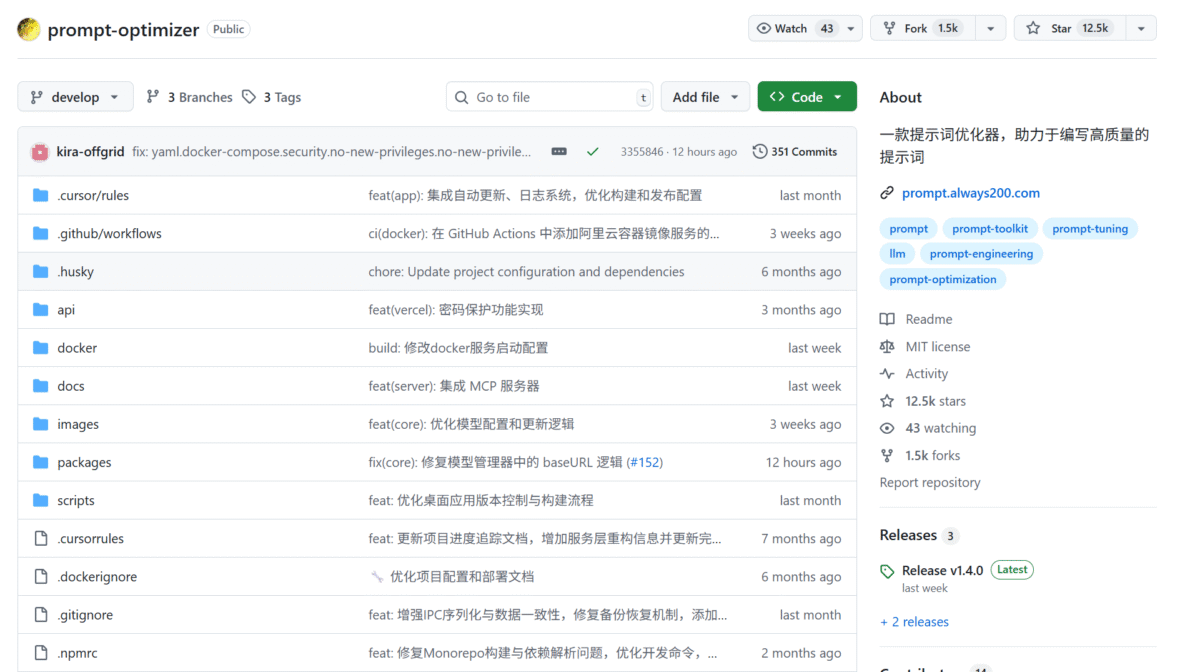Open commit 'feat(vercel): 密码保护功能实现'
This screenshot has width=1200, height=672.
pyautogui.click(x=456, y=310)
